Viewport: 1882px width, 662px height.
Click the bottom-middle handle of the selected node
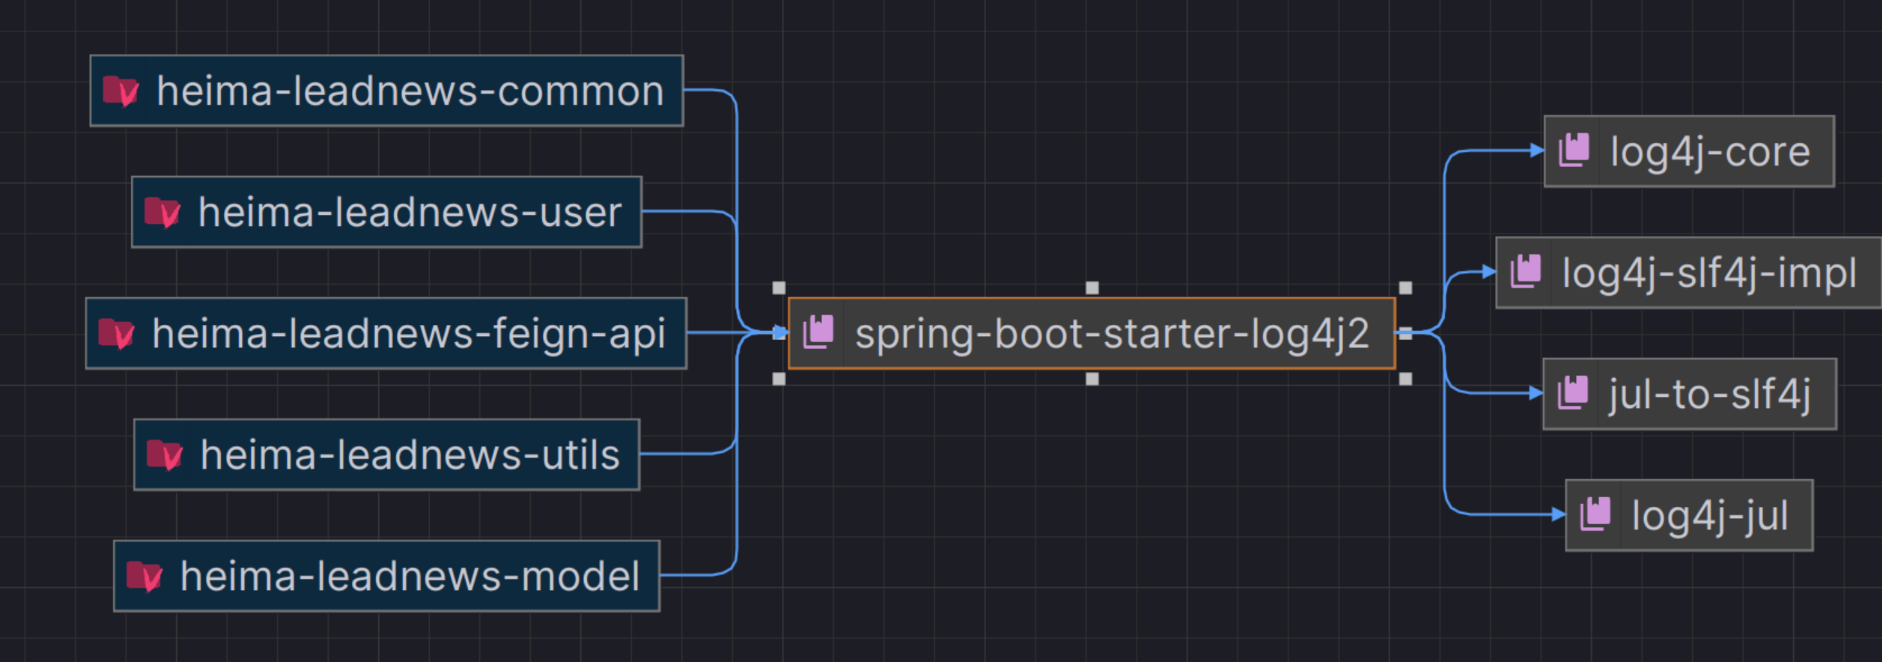1092,379
